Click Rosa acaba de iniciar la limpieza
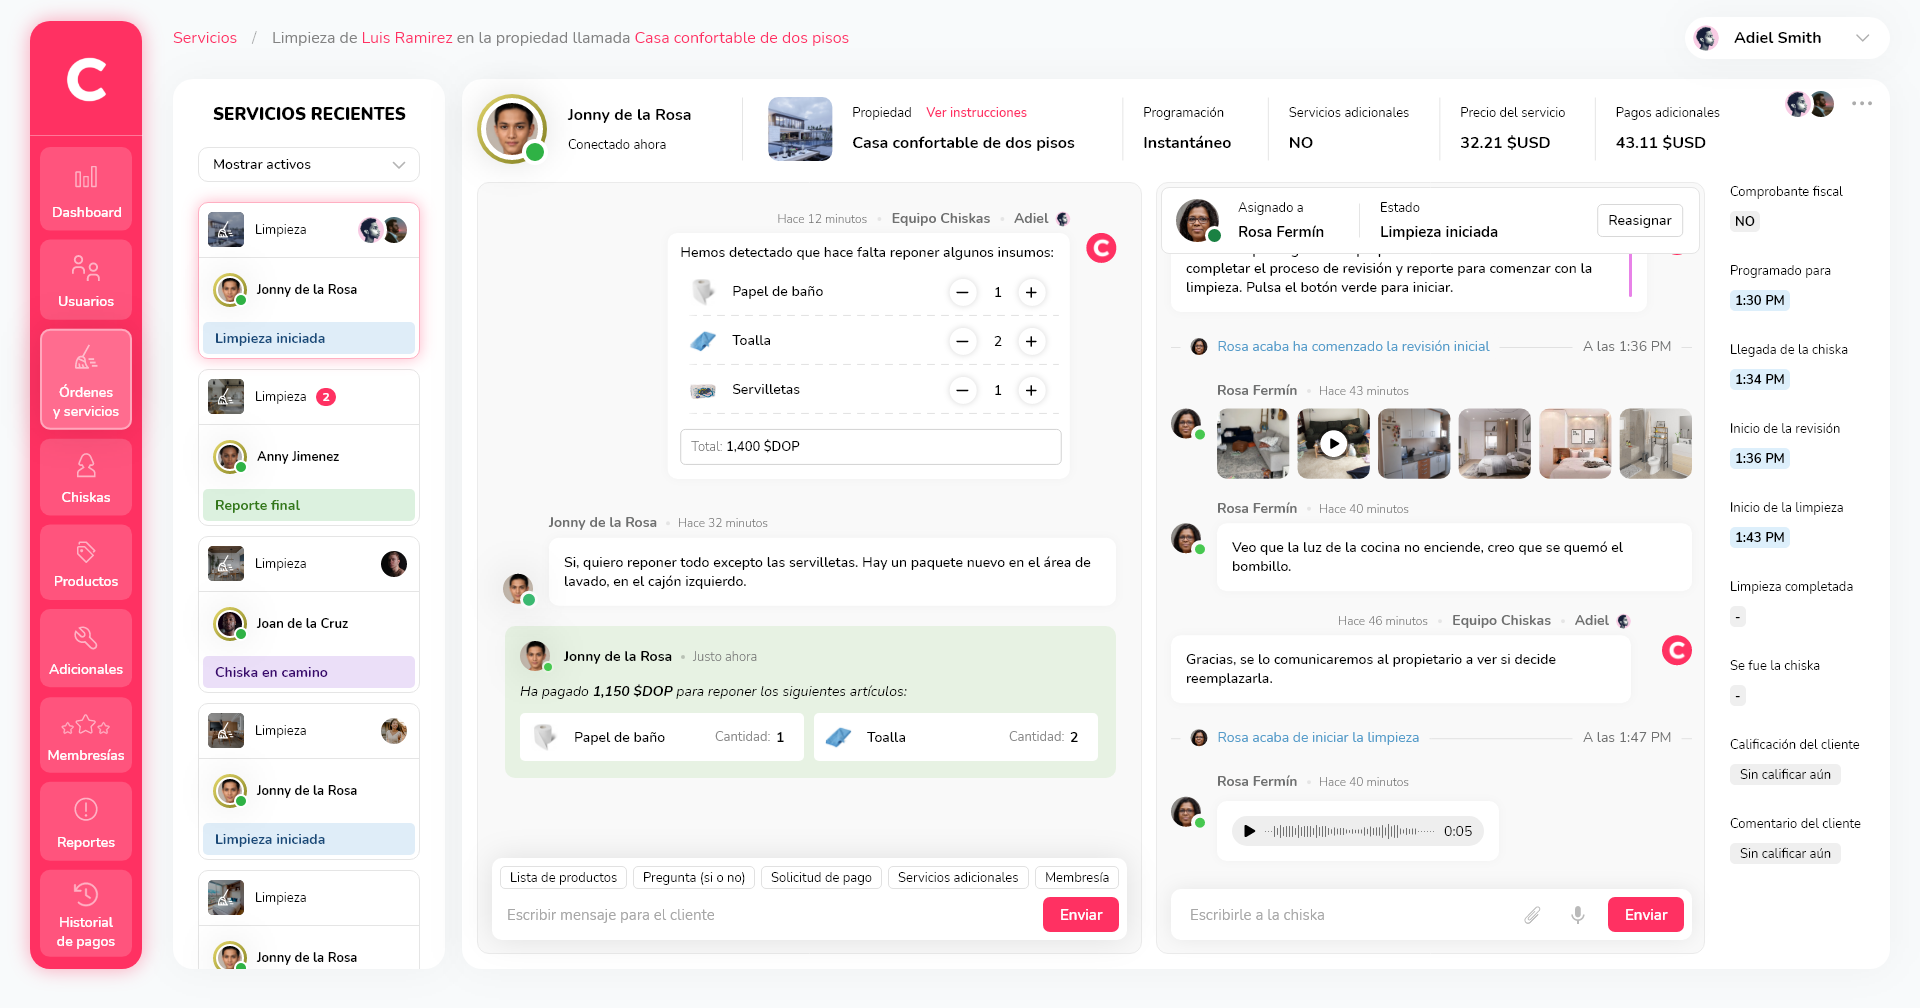Screen dimensions: 1920x1008 click(1318, 738)
